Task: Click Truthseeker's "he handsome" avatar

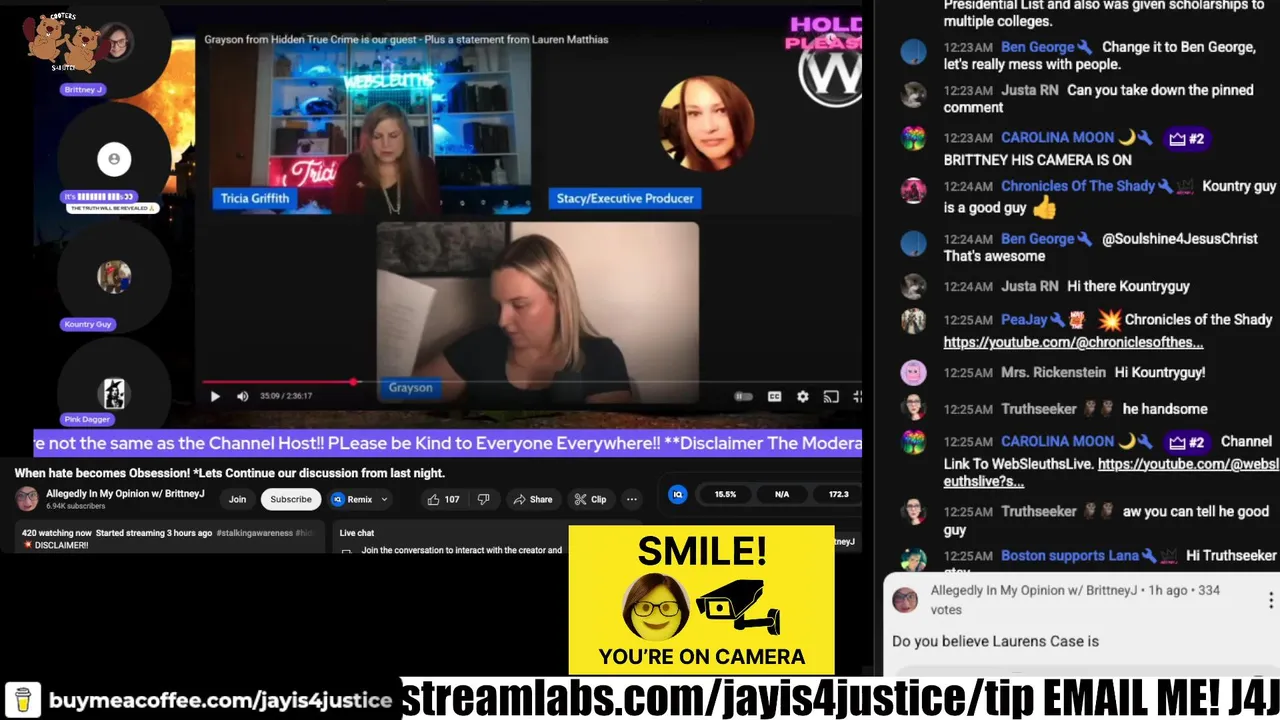Action: point(913,408)
